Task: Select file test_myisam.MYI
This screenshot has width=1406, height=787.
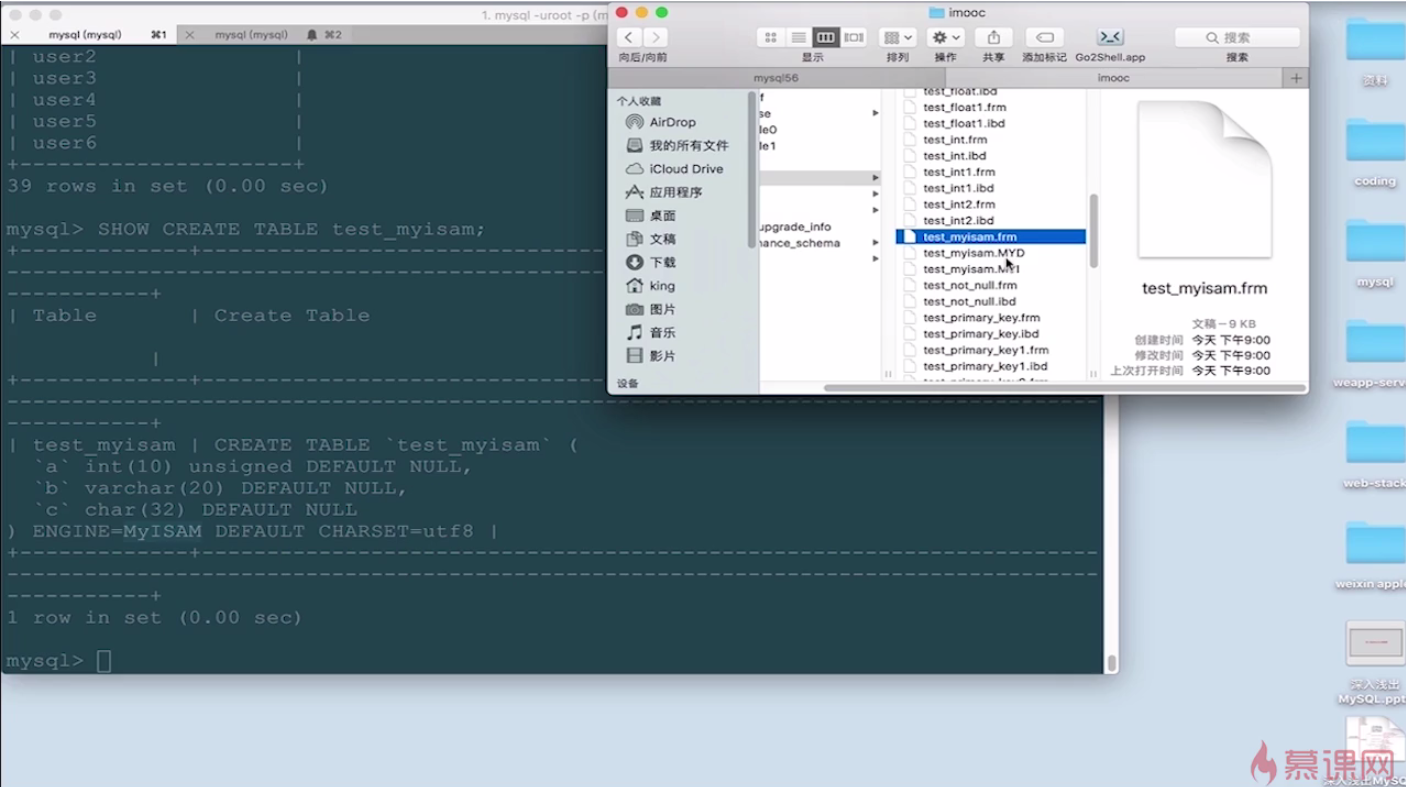Action: [972, 269]
